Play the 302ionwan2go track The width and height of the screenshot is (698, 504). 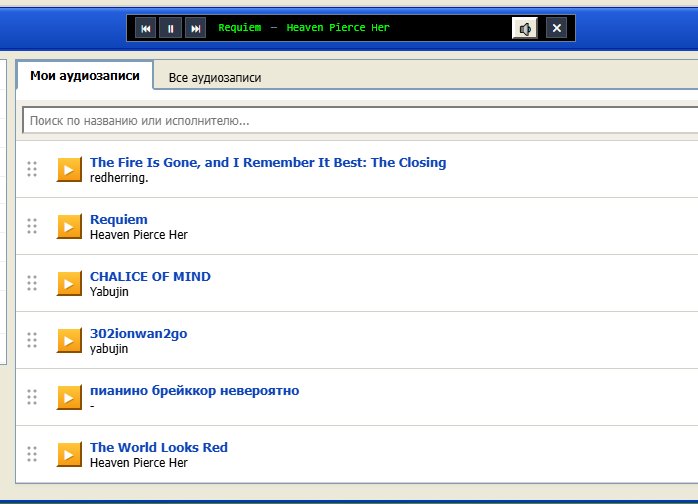(69, 340)
